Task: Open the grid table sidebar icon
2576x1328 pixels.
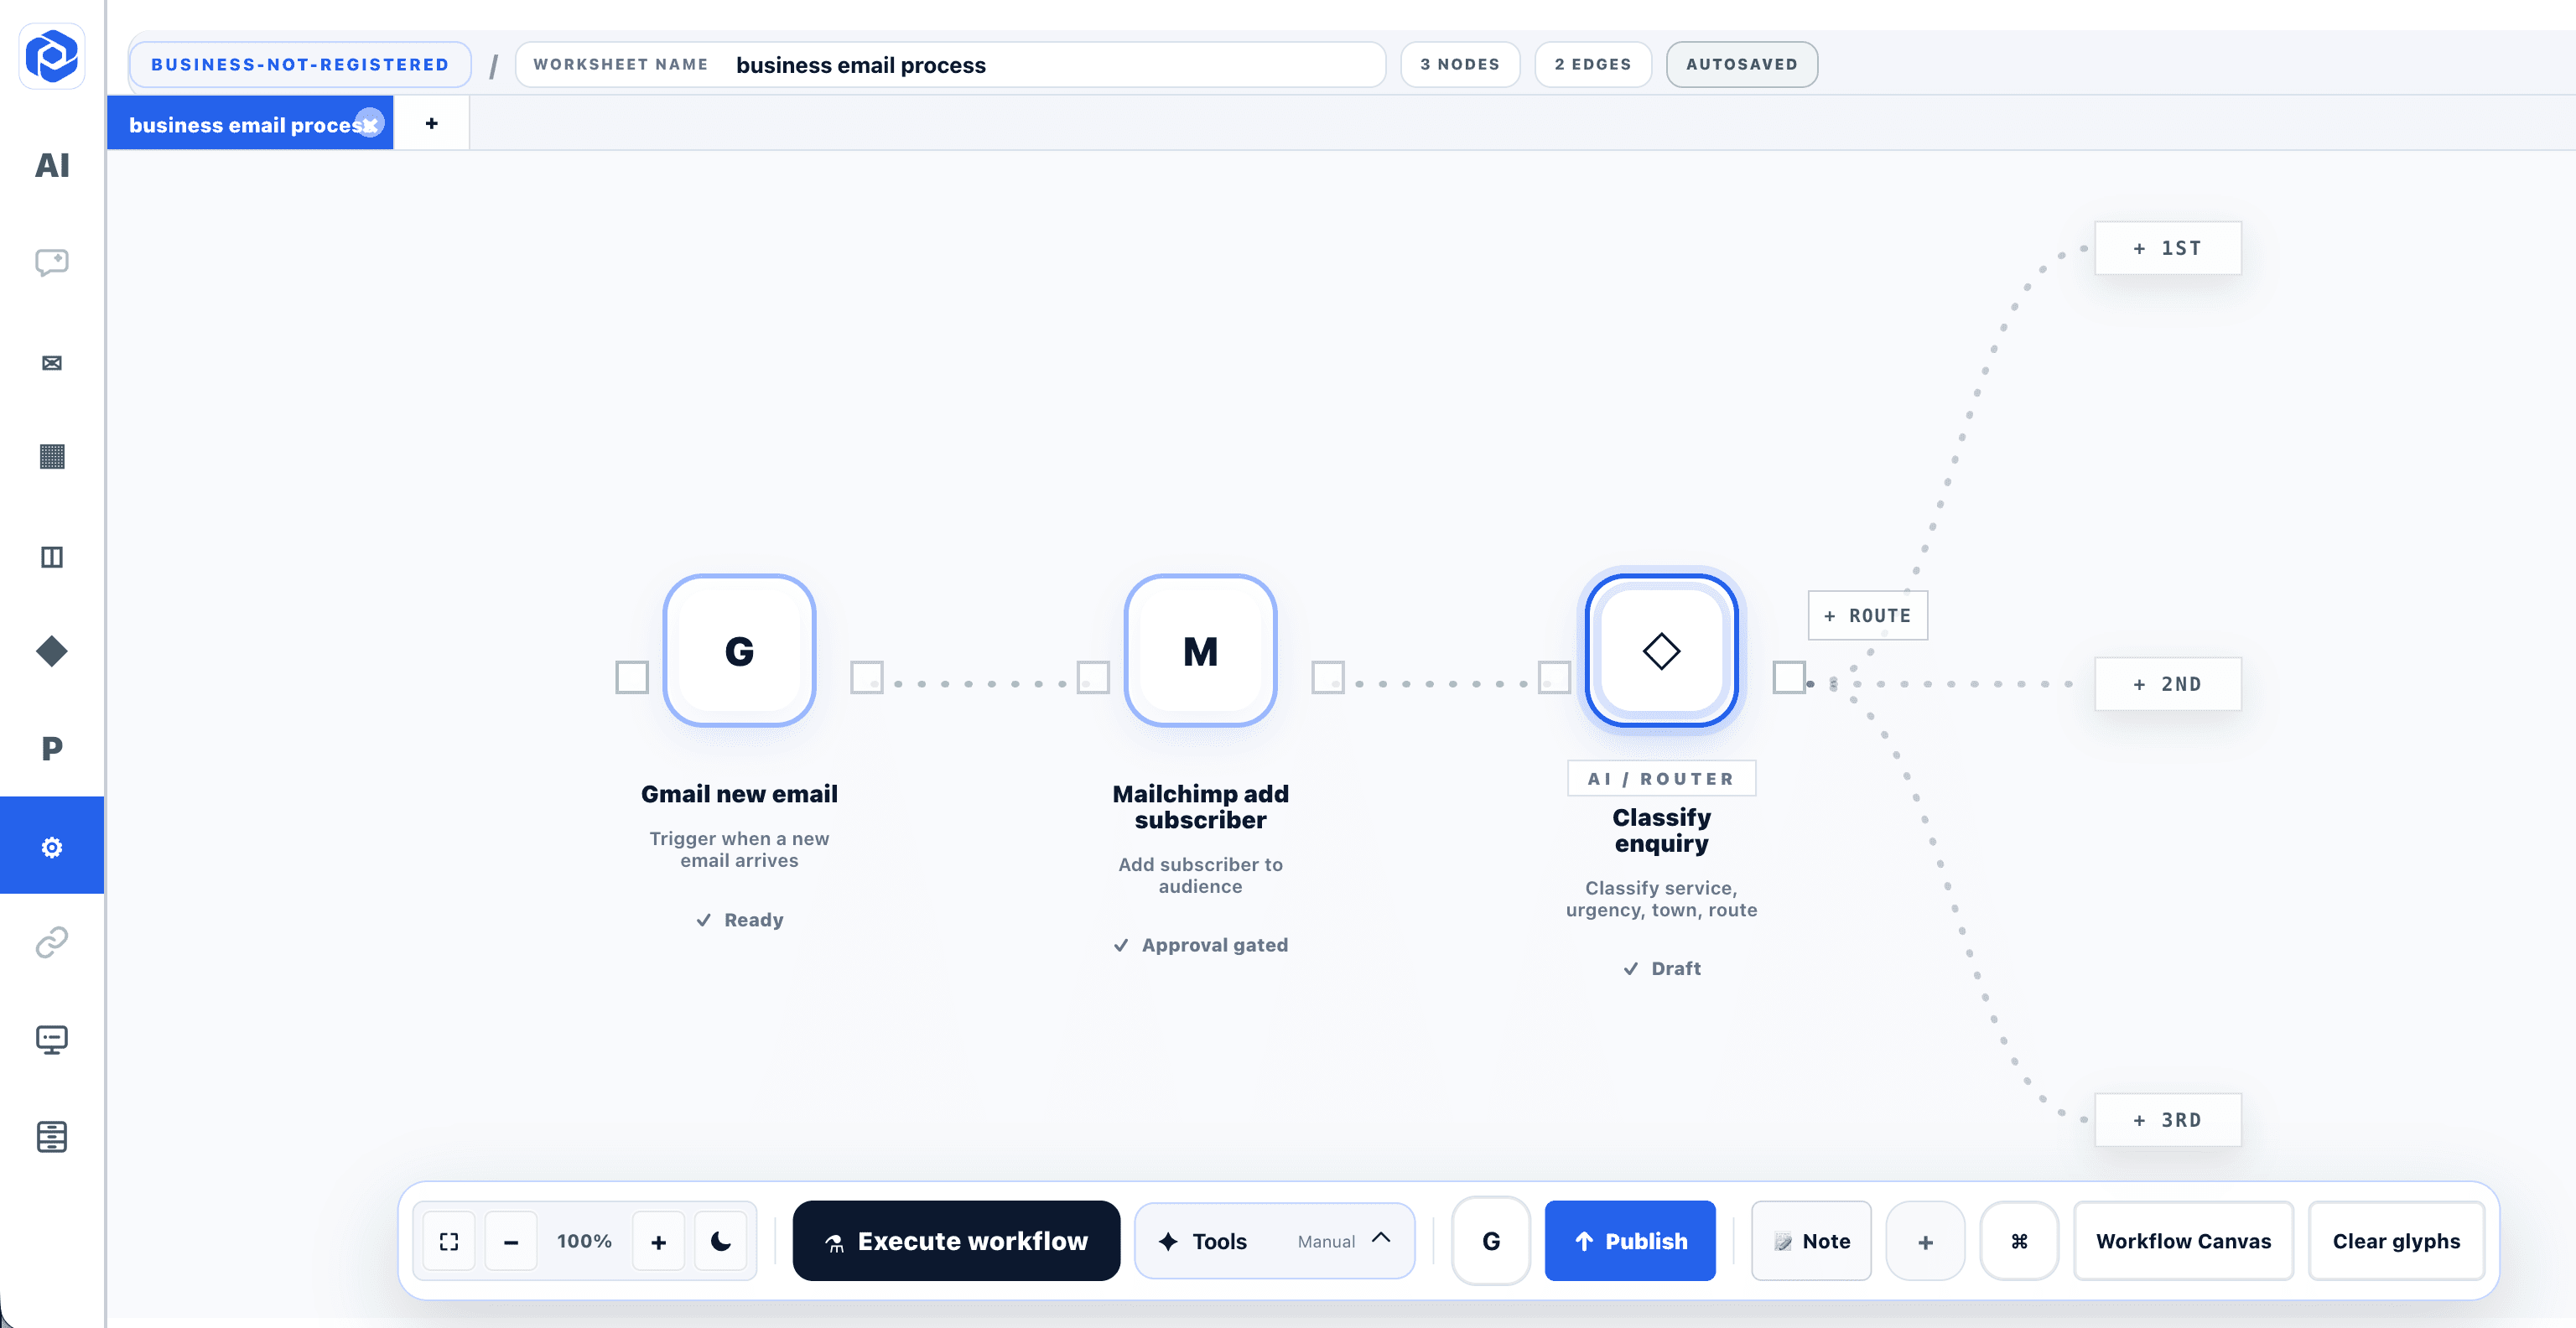Action: tap(52, 457)
